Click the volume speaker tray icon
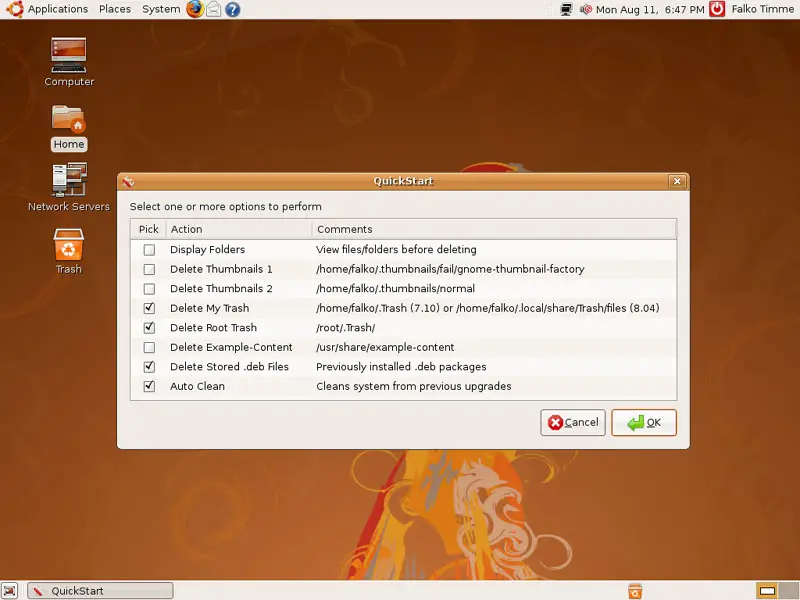Viewport: 800px width, 600px height. (x=585, y=9)
